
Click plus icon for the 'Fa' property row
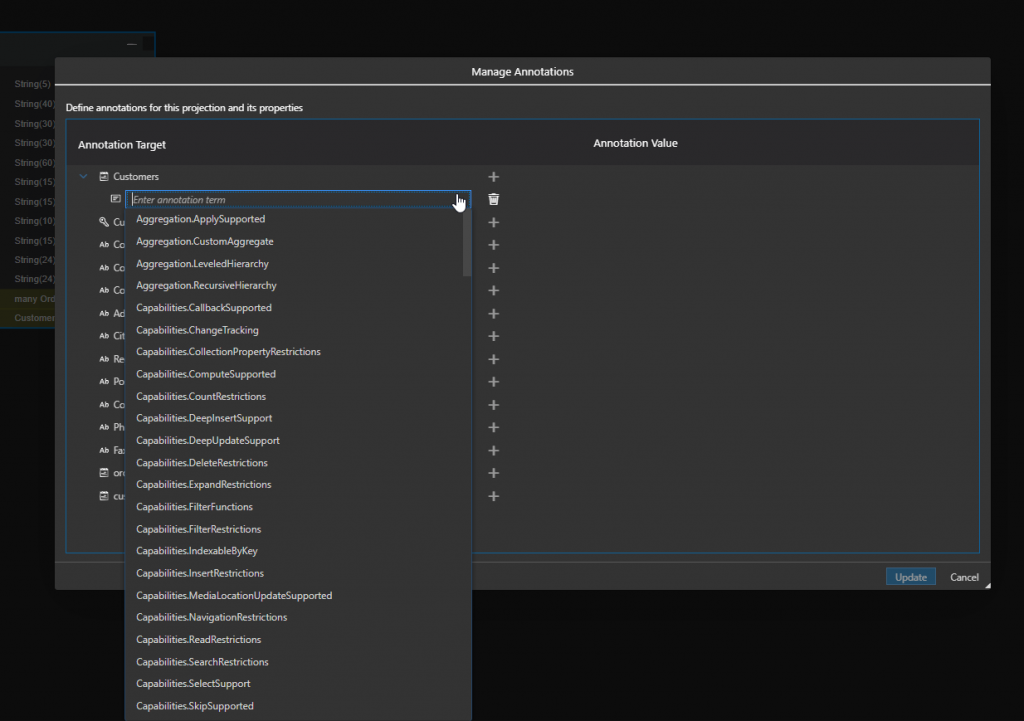pos(494,451)
